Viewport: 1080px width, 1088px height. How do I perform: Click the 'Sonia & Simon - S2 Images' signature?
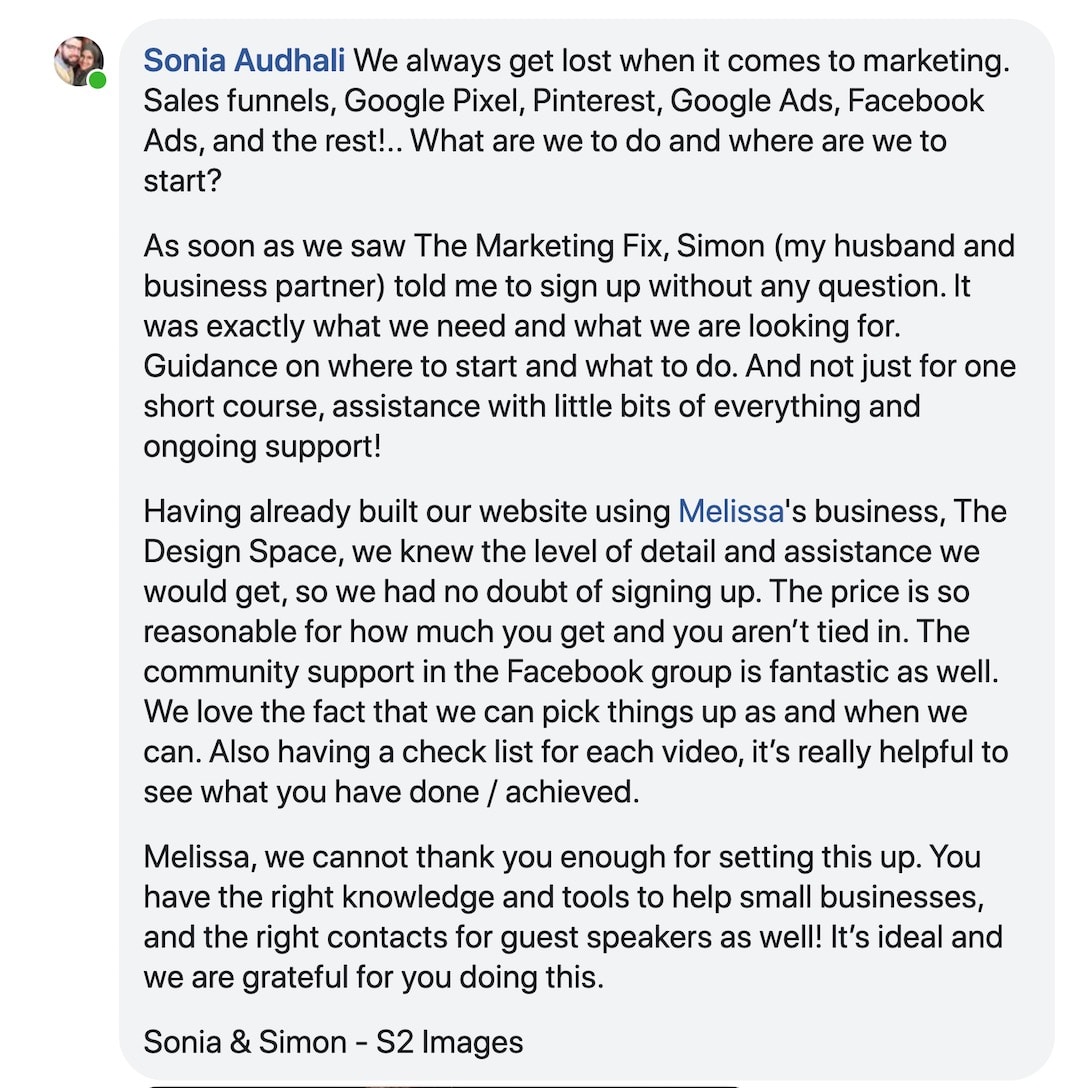tap(333, 1042)
